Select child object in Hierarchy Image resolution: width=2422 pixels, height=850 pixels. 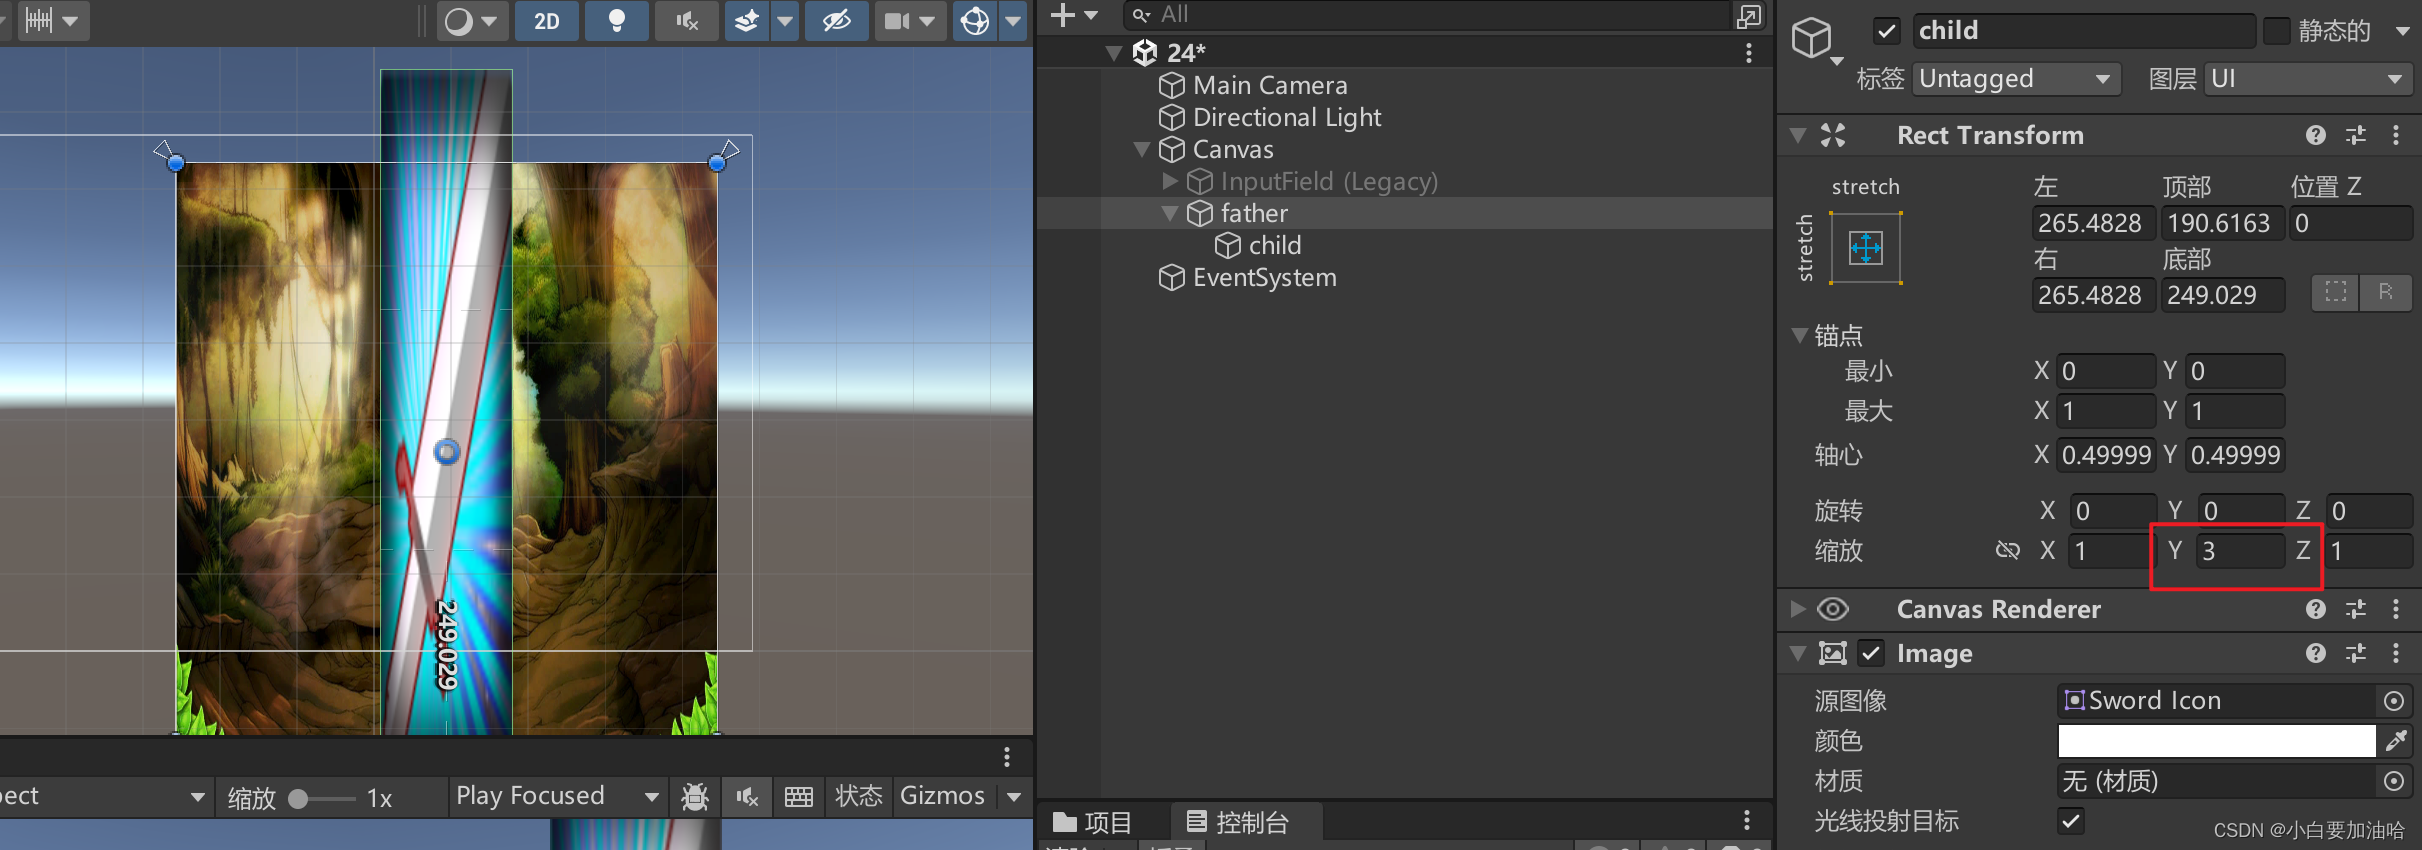[1275, 245]
